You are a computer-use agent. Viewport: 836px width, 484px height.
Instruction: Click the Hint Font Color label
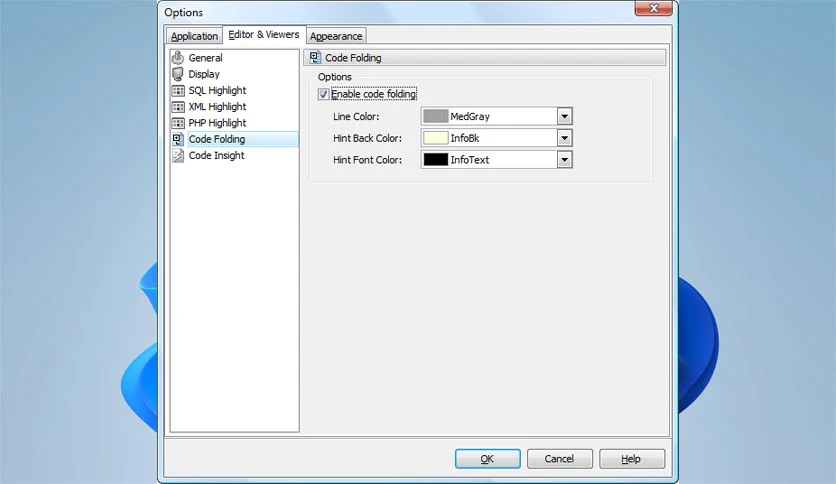[367, 159]
